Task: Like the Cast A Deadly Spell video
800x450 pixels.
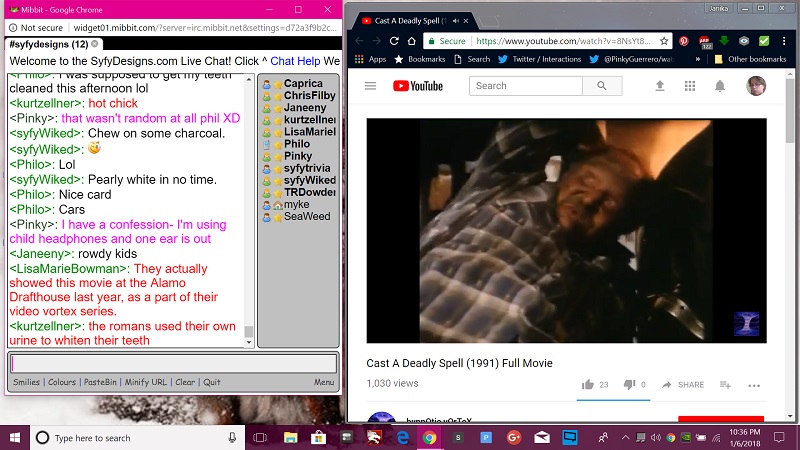Action: coord(588,385)
